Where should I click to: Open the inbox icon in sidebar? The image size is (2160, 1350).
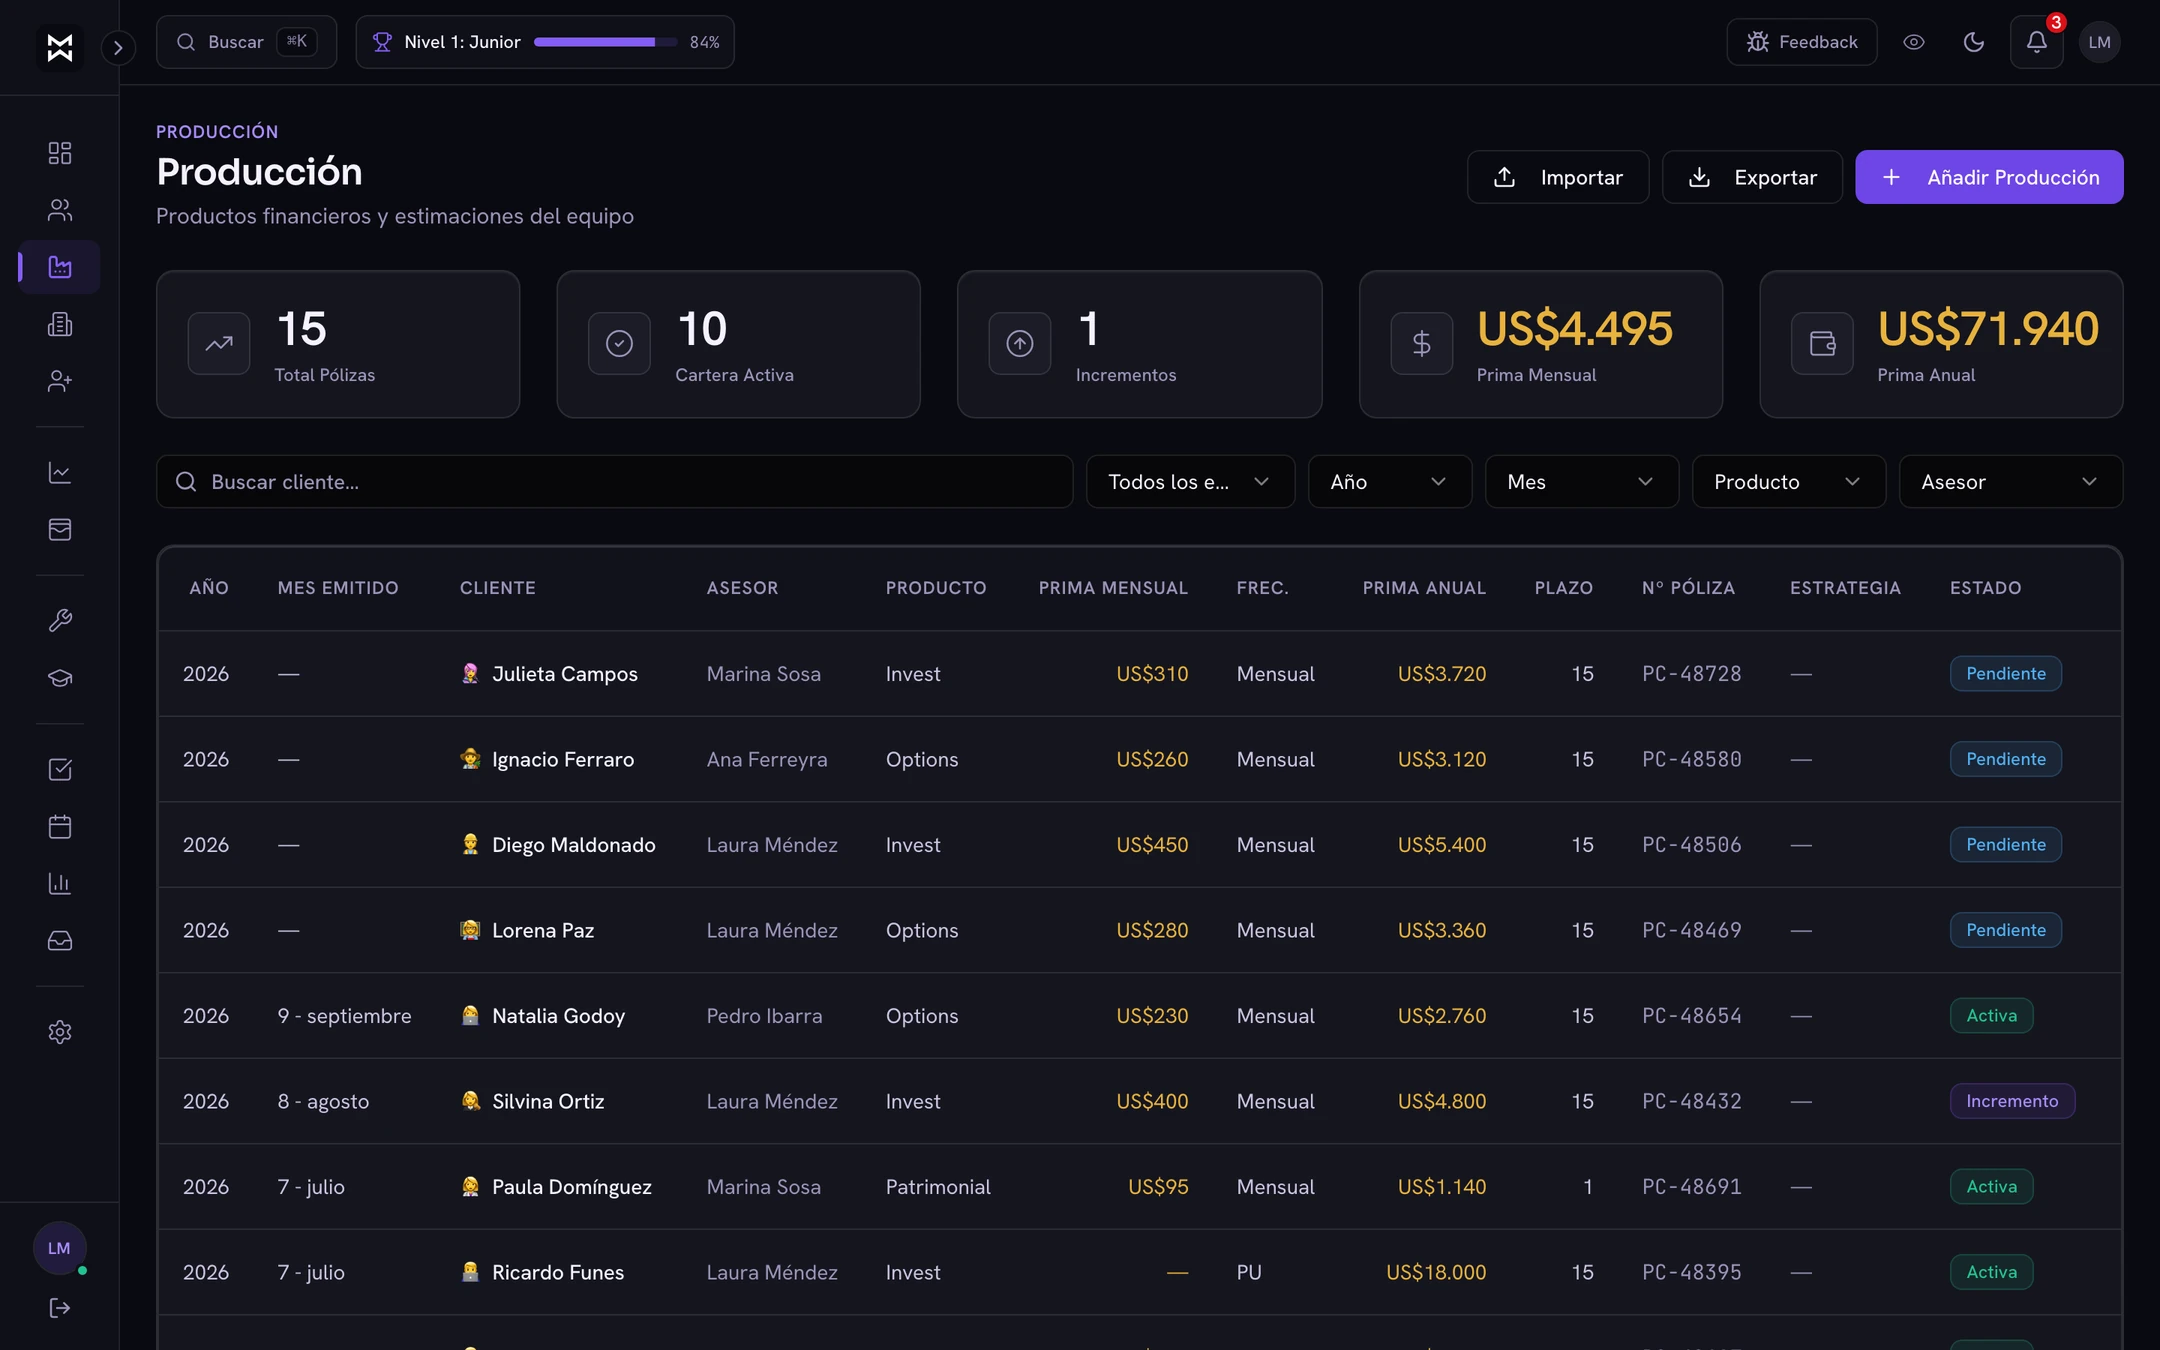(60, 940)
